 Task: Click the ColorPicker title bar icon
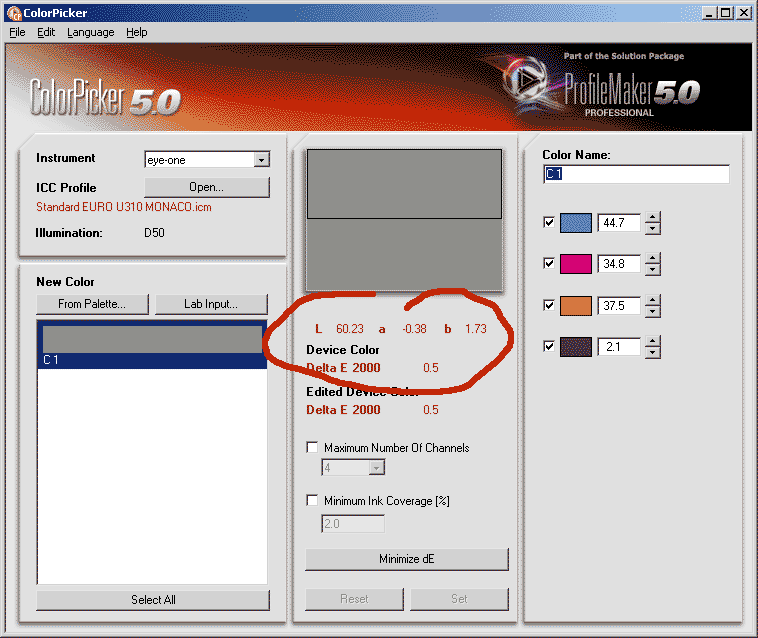[14, 13]
